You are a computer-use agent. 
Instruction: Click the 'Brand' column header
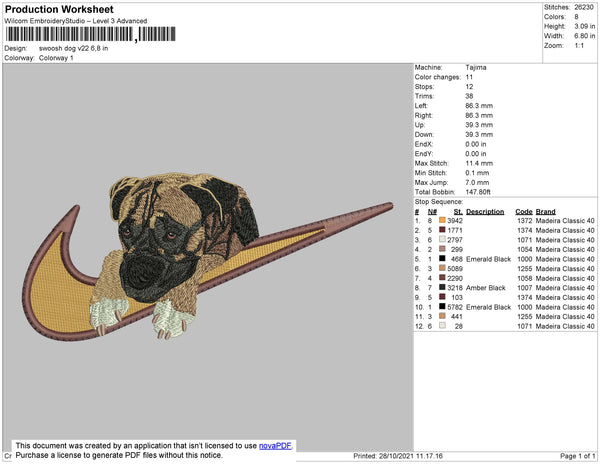[x=546, y=212]
